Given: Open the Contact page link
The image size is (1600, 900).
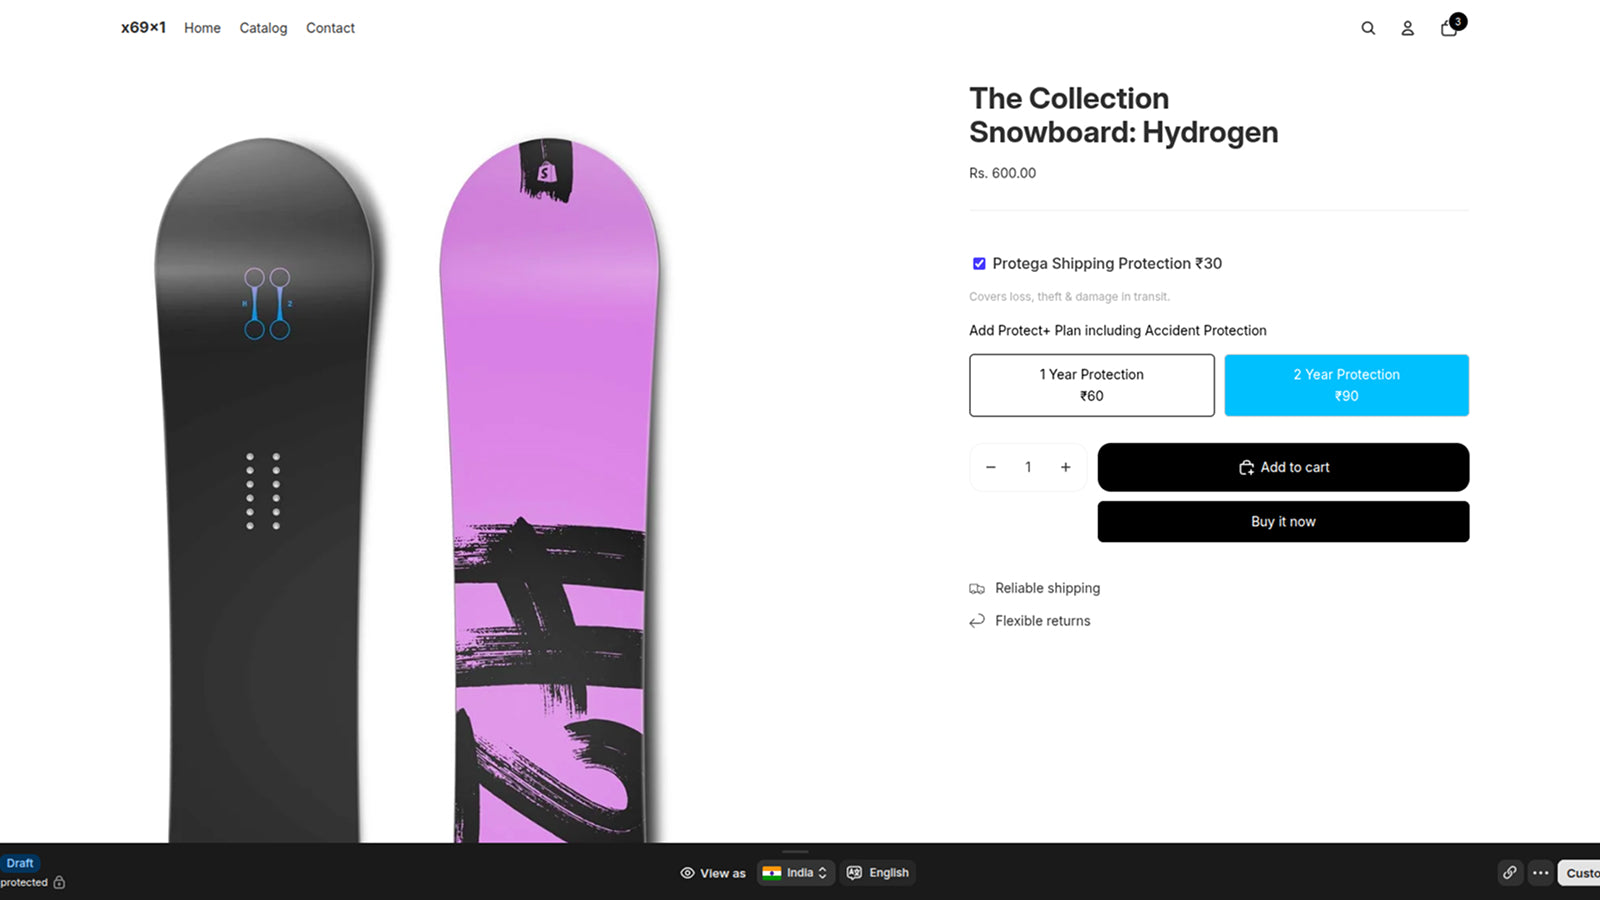Looking at the screenshot, I should 330,28.
